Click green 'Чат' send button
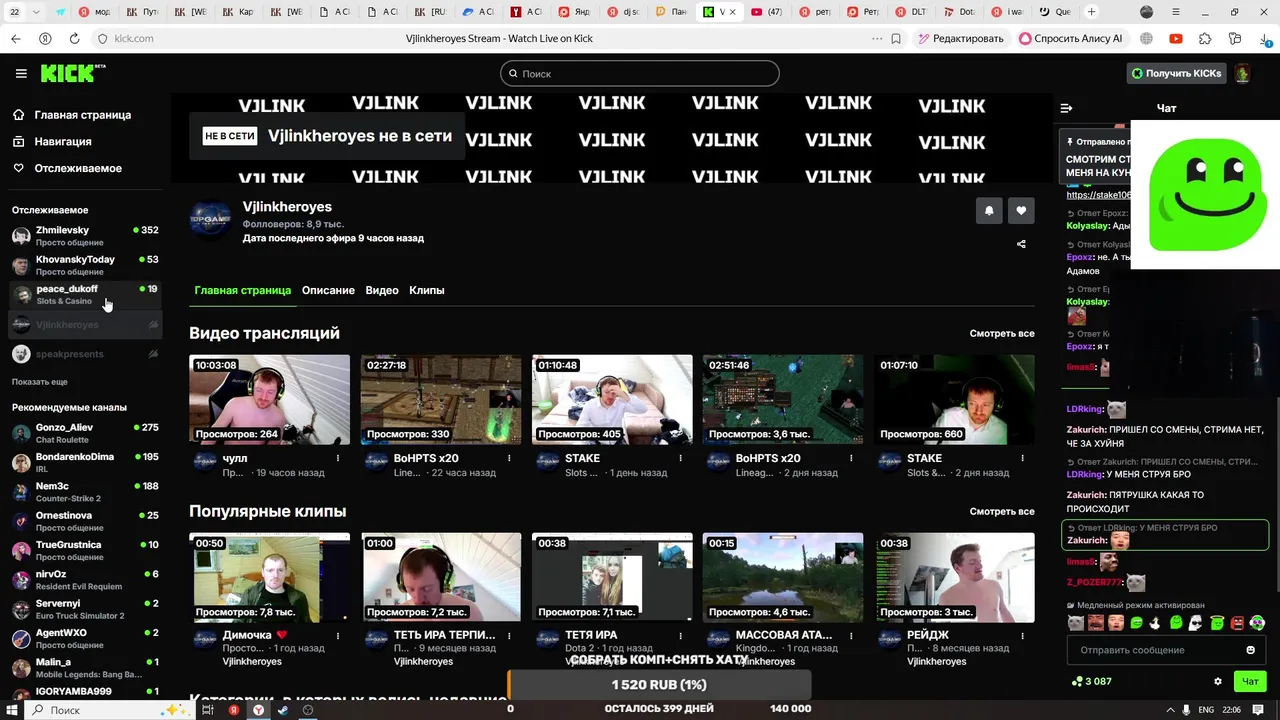 tap(1250, 681)
